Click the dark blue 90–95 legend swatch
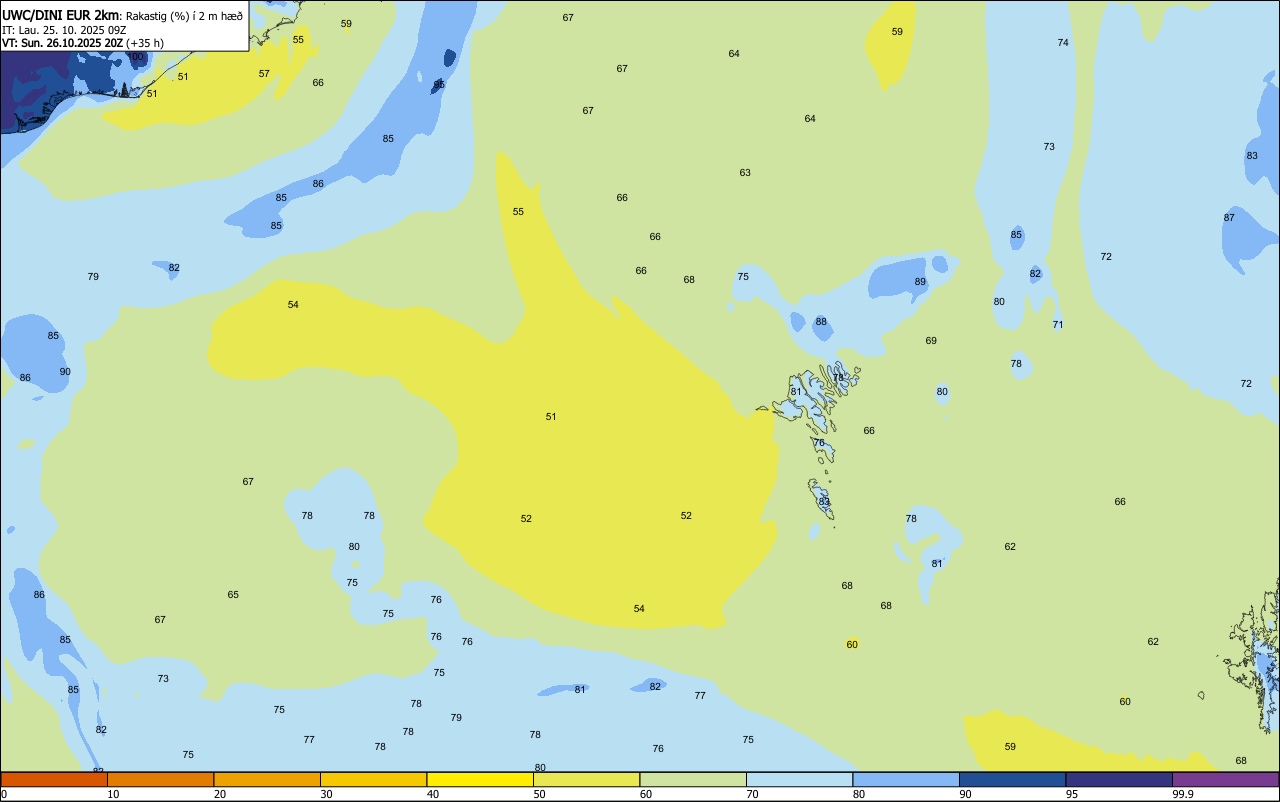Screen dimensions: 1280x802 coord(1012,779)
